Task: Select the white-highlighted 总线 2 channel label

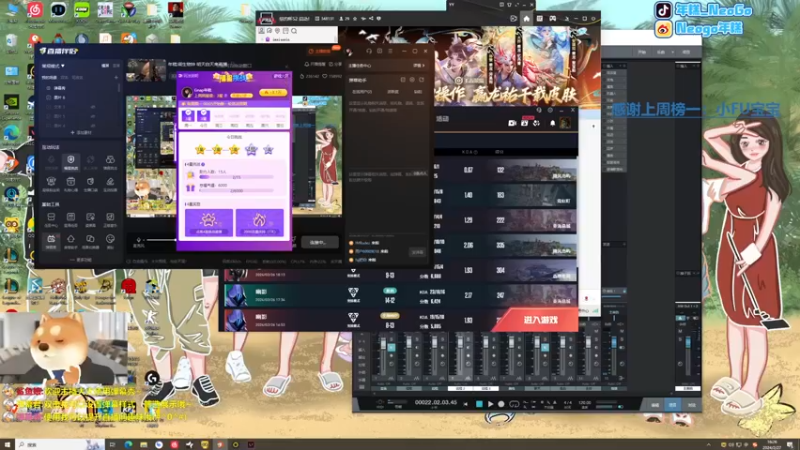Action: [x=460, y=388]
